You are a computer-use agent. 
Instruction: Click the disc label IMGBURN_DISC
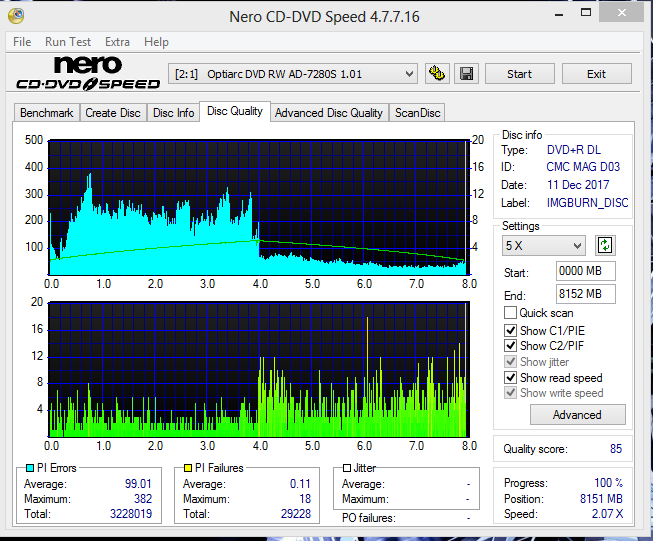pos(587,203)
